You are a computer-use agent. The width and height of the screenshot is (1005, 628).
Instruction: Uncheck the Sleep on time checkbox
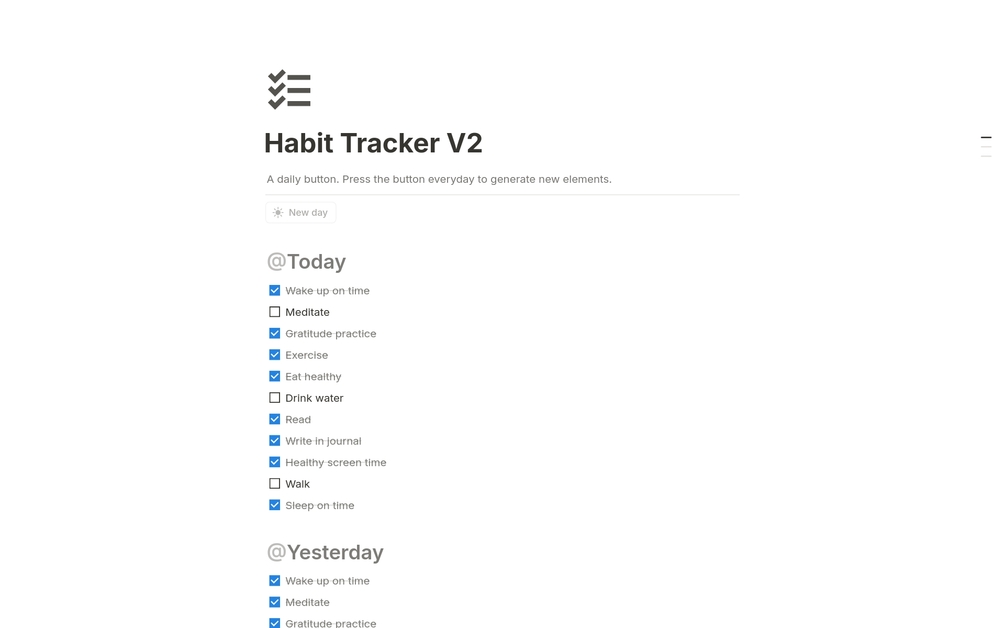(x=275, y=505)
